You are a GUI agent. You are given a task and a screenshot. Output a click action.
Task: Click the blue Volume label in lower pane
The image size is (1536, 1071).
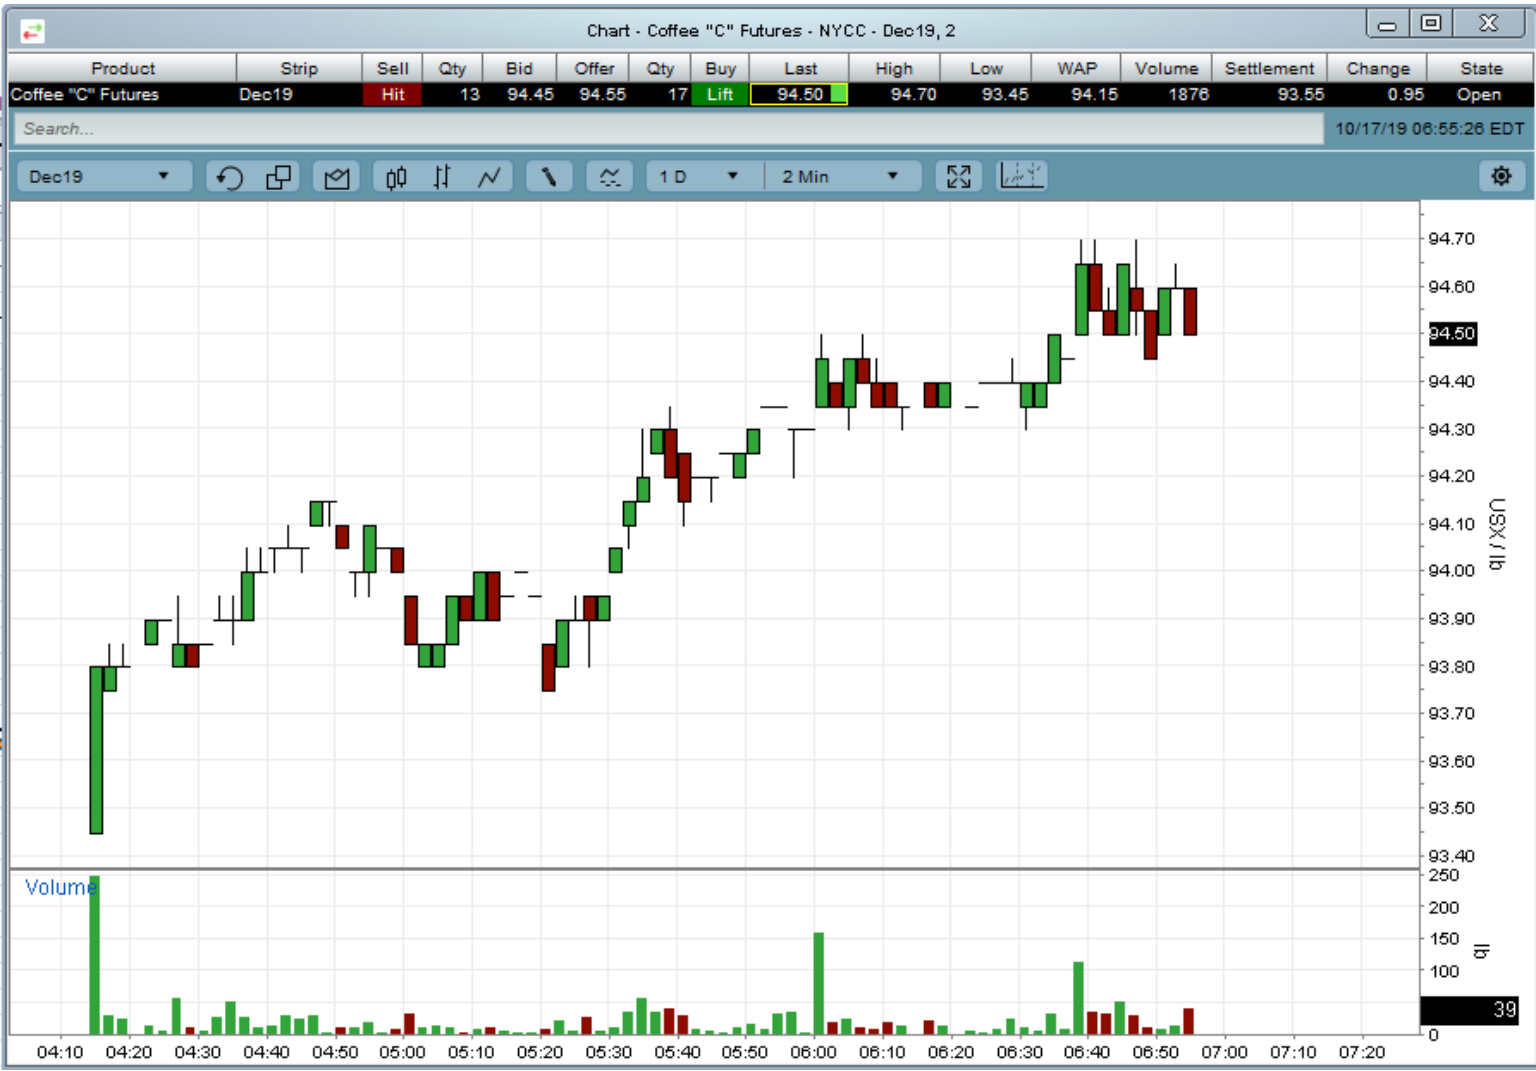point(60,887)
